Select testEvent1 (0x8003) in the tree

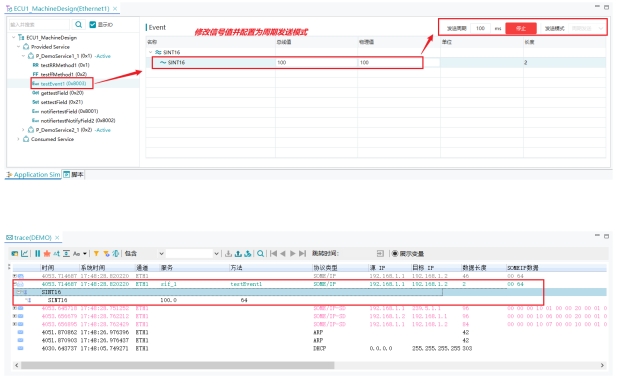[62, 84]
